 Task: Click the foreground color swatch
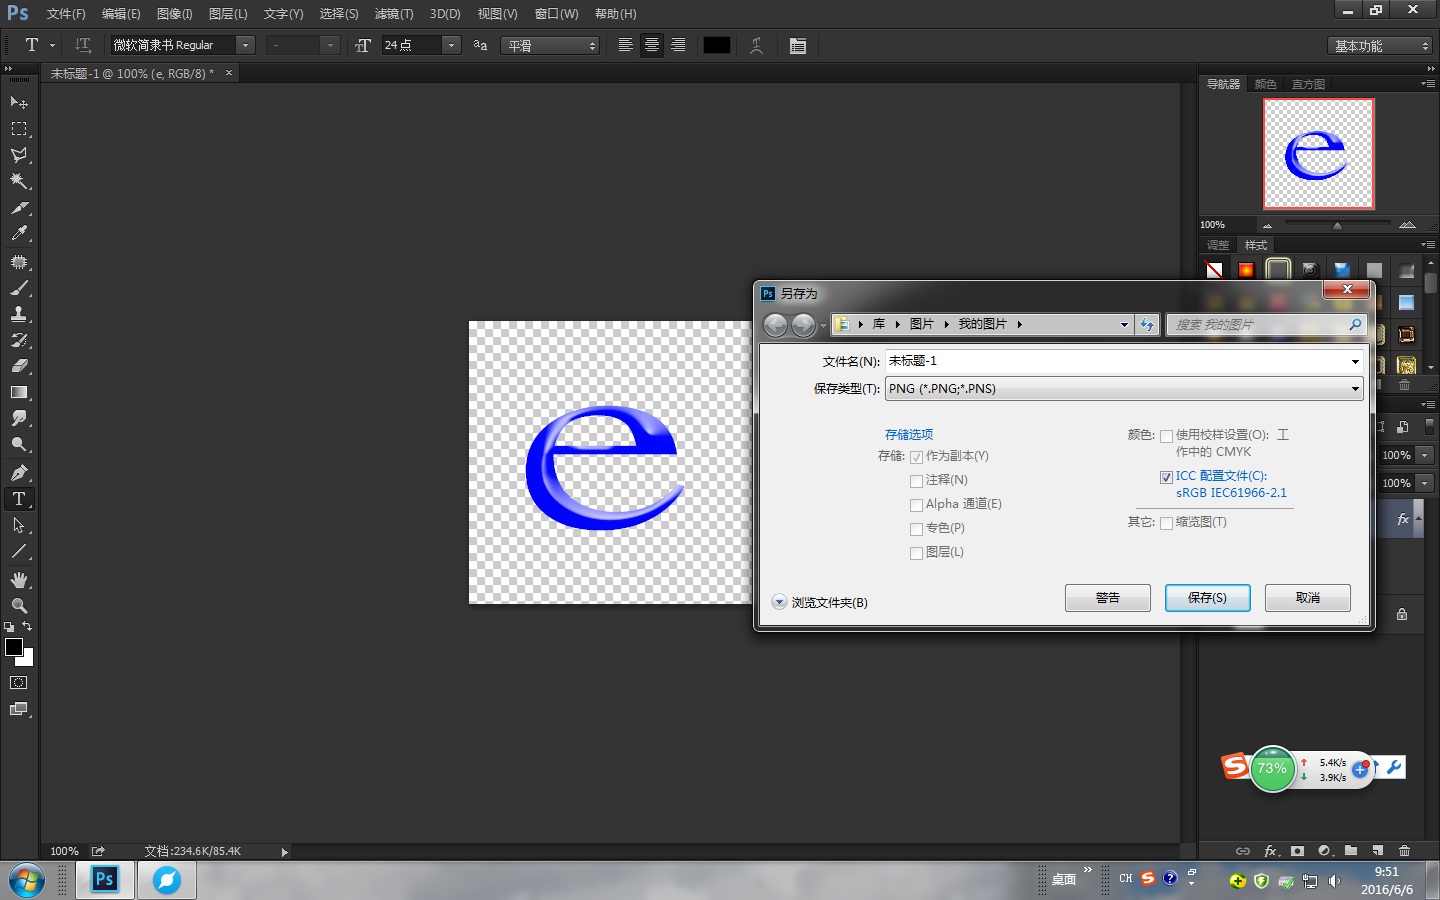[14, 647]
